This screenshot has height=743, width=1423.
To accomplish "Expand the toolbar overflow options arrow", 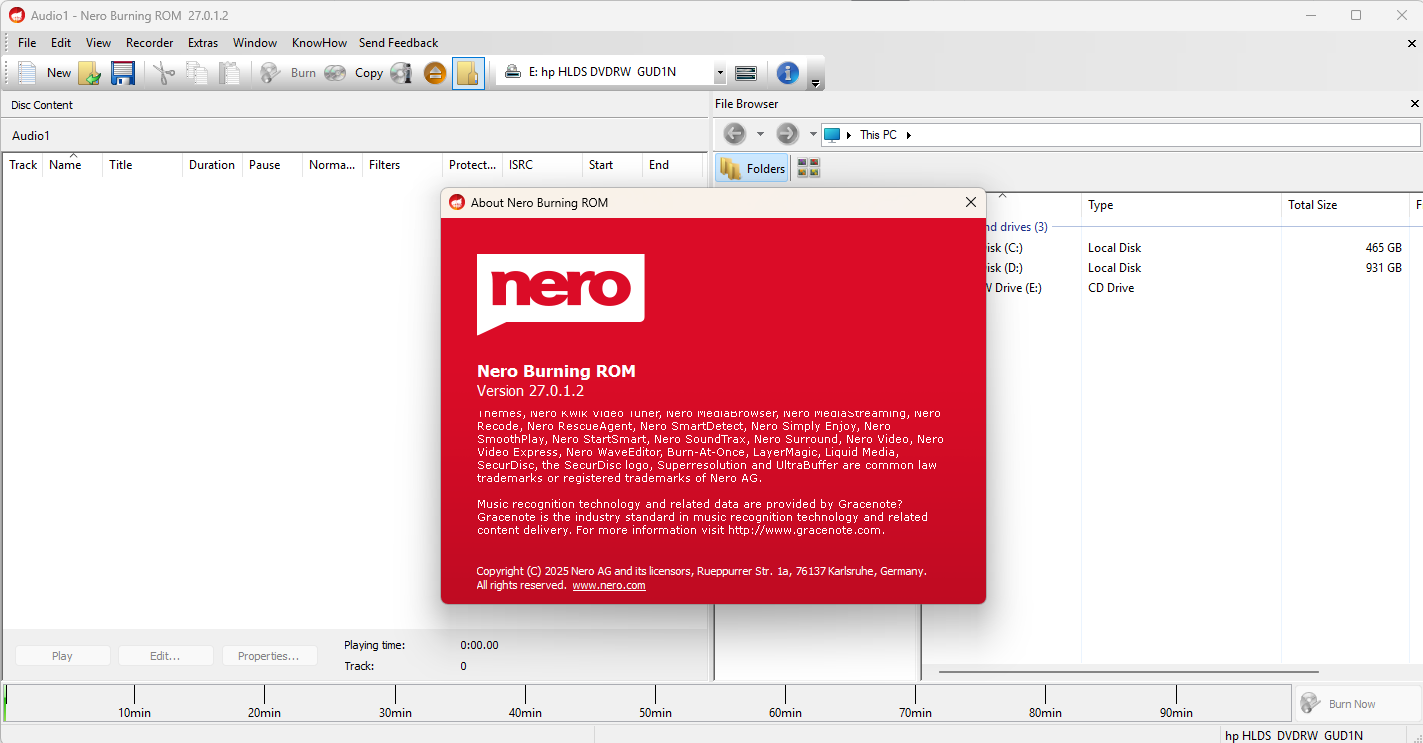I will (x=815, y=83).
